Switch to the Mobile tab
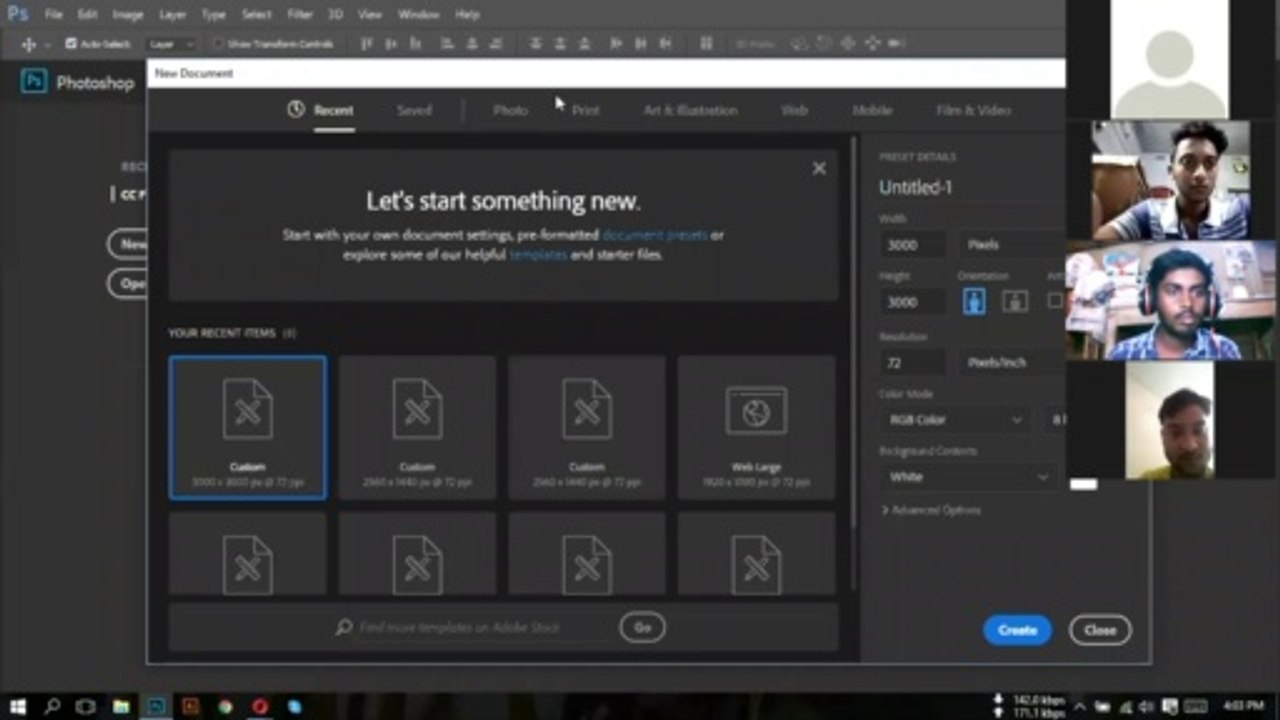Image resolution: width=1280 pixels, height=720 pixels. tap(872, 110)
